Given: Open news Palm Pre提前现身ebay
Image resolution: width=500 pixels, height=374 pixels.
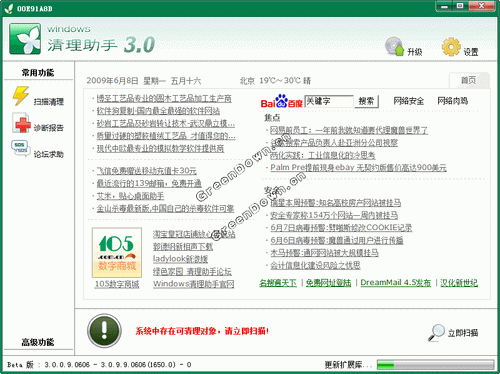Looking at the screenshot, I should 358,167.
